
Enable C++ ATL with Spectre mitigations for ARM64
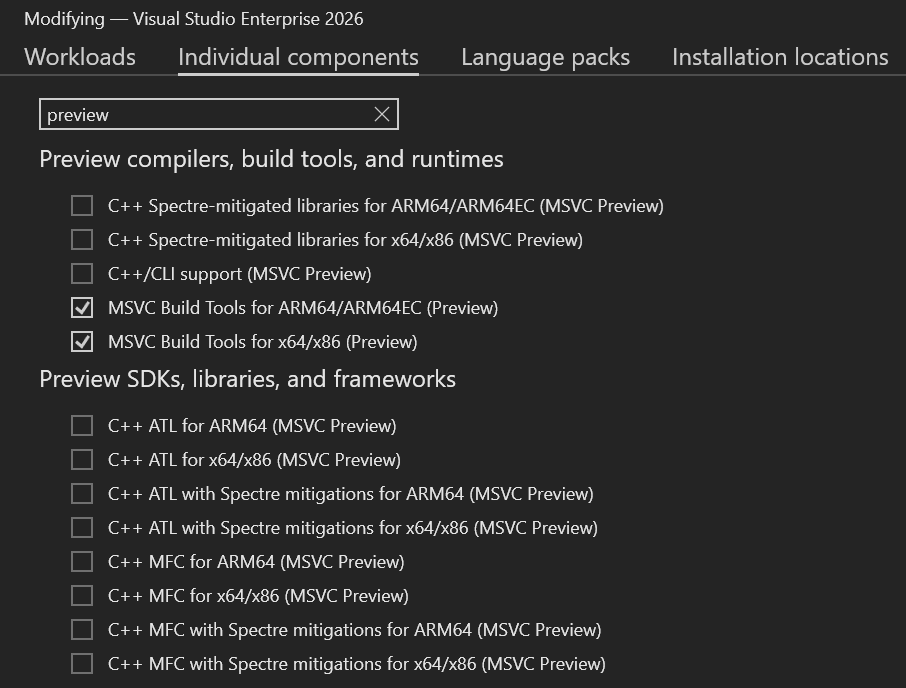point(81,493)
